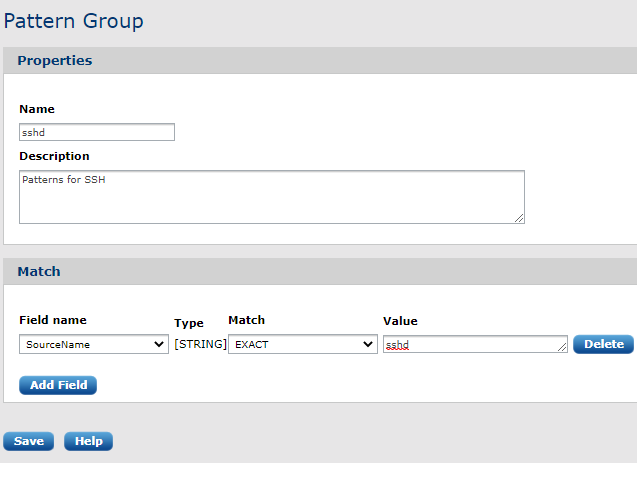Save the pattern group

pos(28,441)
